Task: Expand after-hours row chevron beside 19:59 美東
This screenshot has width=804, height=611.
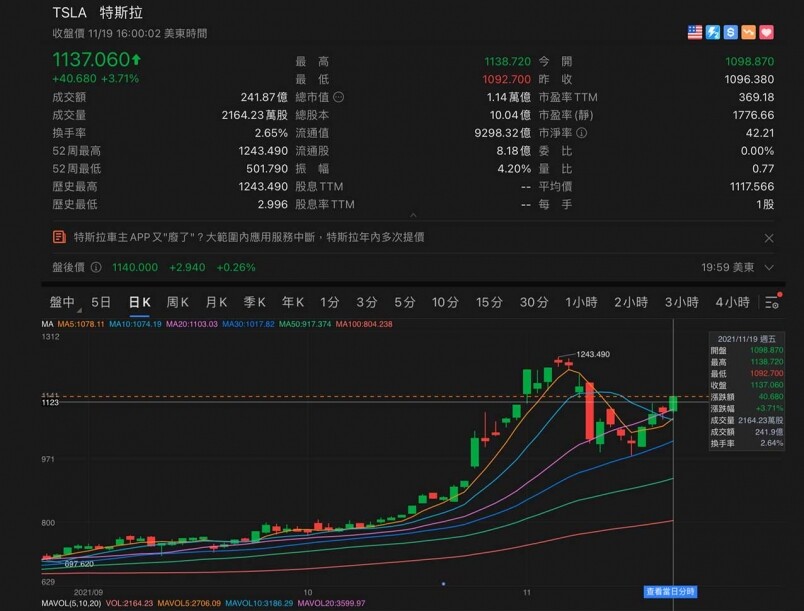Action: point(769,267)
